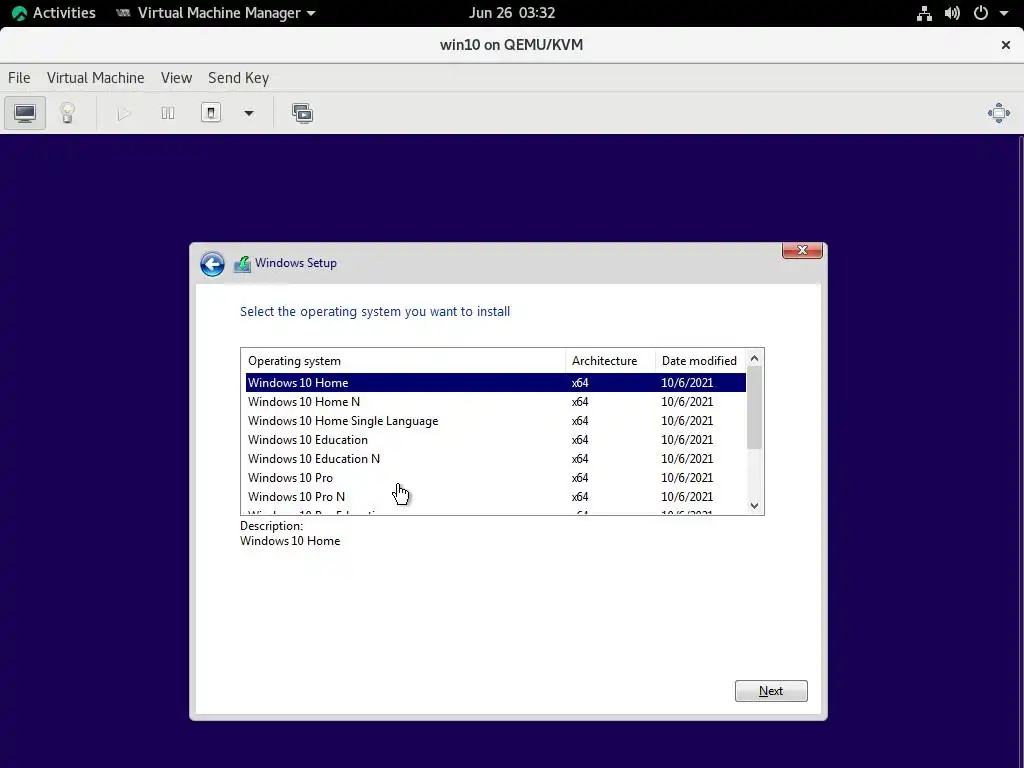The image size is (1024, 768).
Task: Manage VM snapshots icon
Action: (302, 114)
